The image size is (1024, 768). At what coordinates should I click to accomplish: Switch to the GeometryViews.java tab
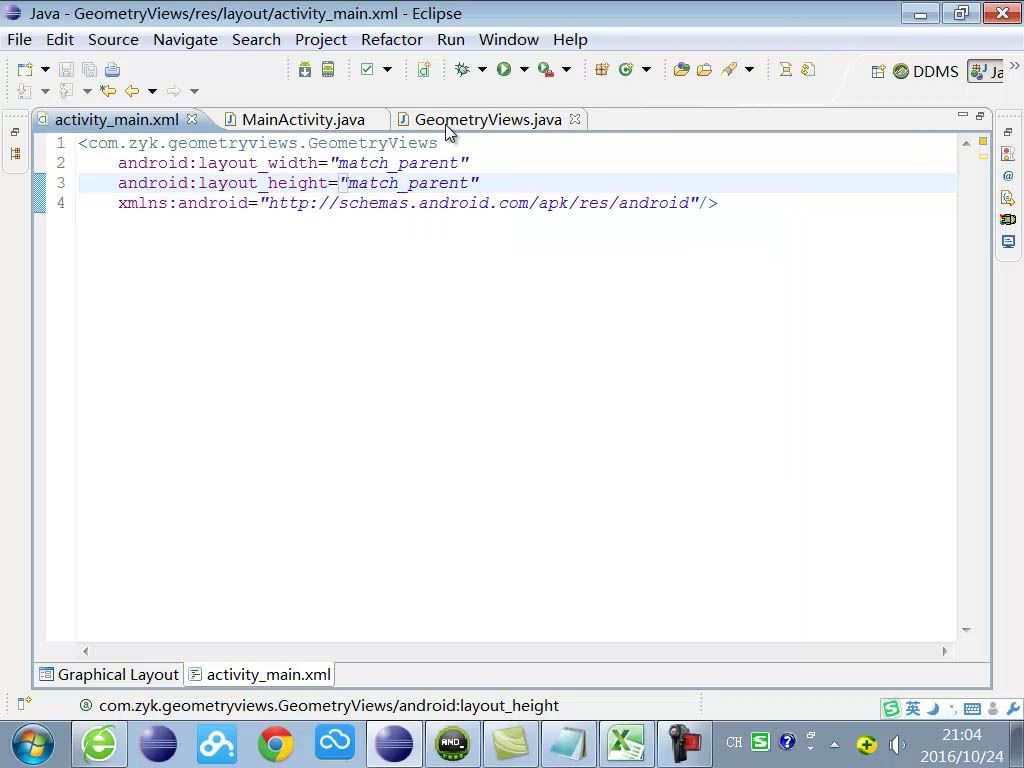click(x=487, y=119)
